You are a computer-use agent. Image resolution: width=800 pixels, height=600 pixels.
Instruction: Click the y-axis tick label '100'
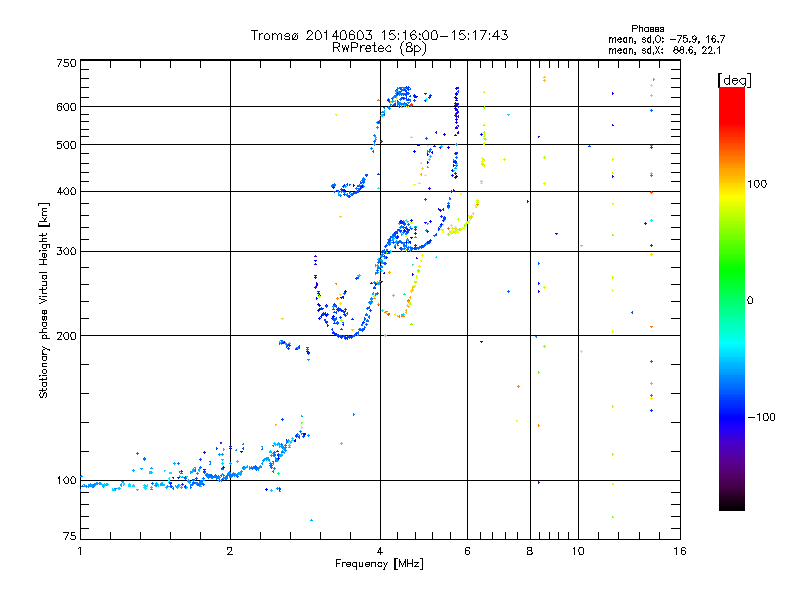(x=67, y=480)
